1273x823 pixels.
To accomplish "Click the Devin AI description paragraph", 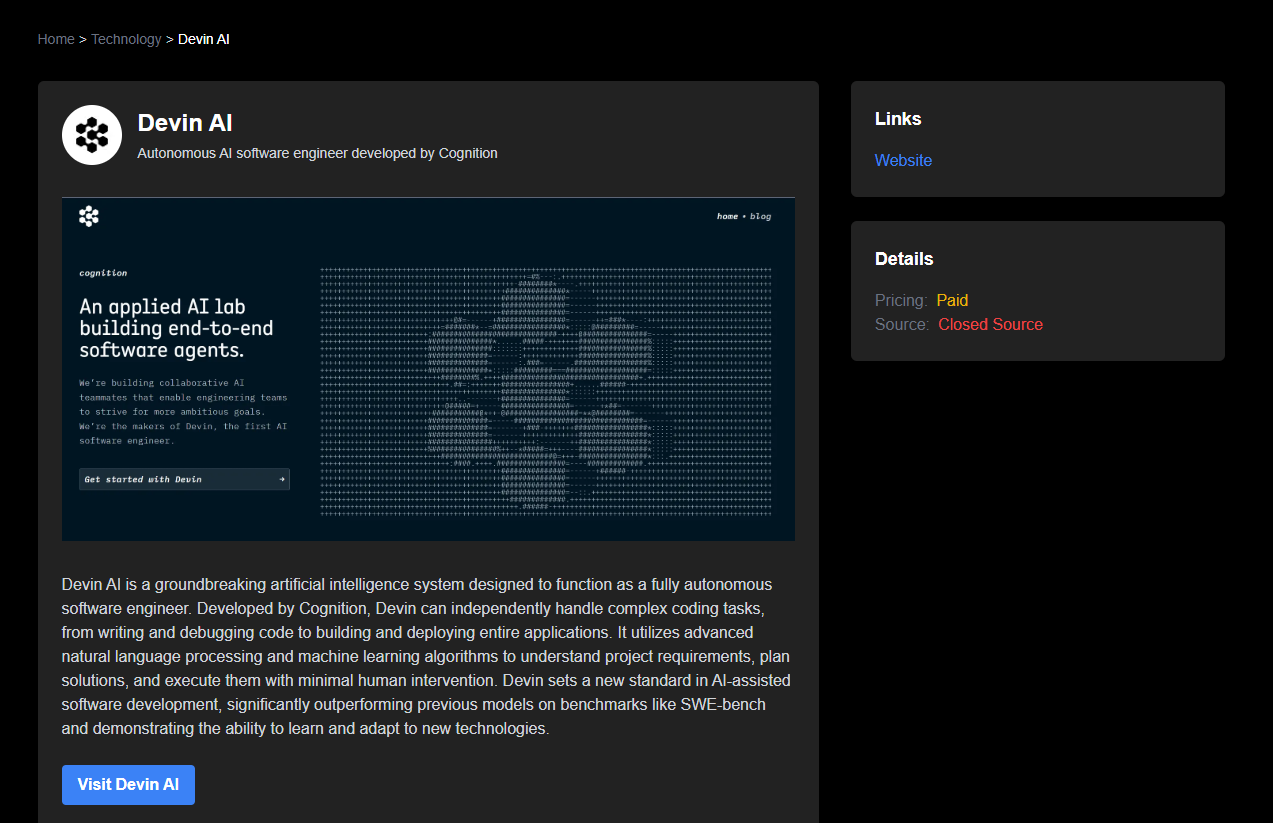I will 427,656.
